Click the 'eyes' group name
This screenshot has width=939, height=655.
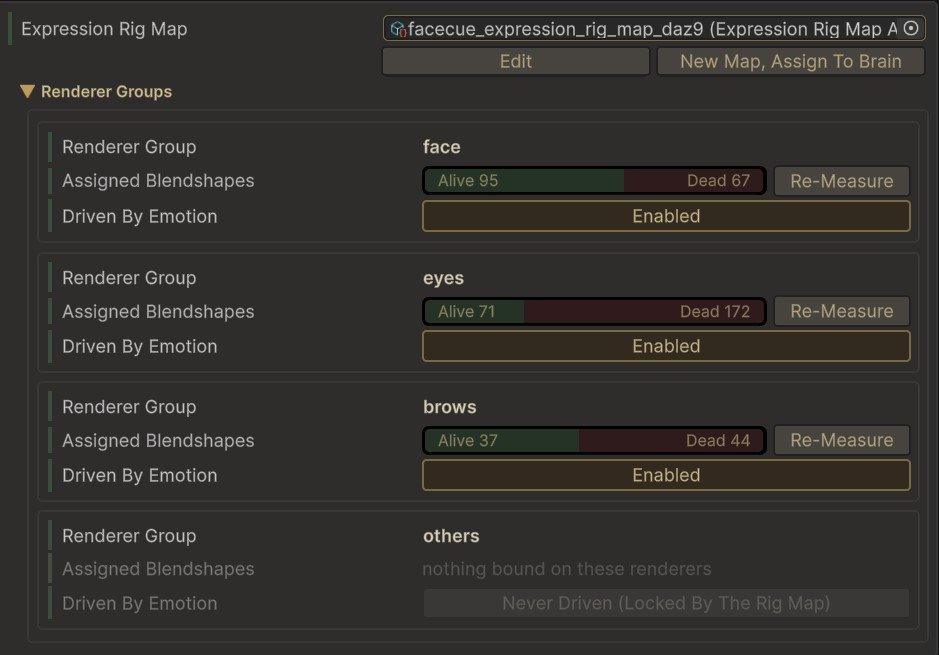[443, 278]
